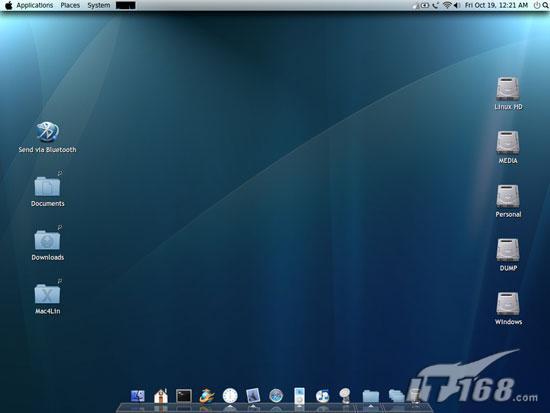Launch the iTunes music player in the dock
Image resolution: width=550 pixels, height=413 pixels.
[322, 396]
